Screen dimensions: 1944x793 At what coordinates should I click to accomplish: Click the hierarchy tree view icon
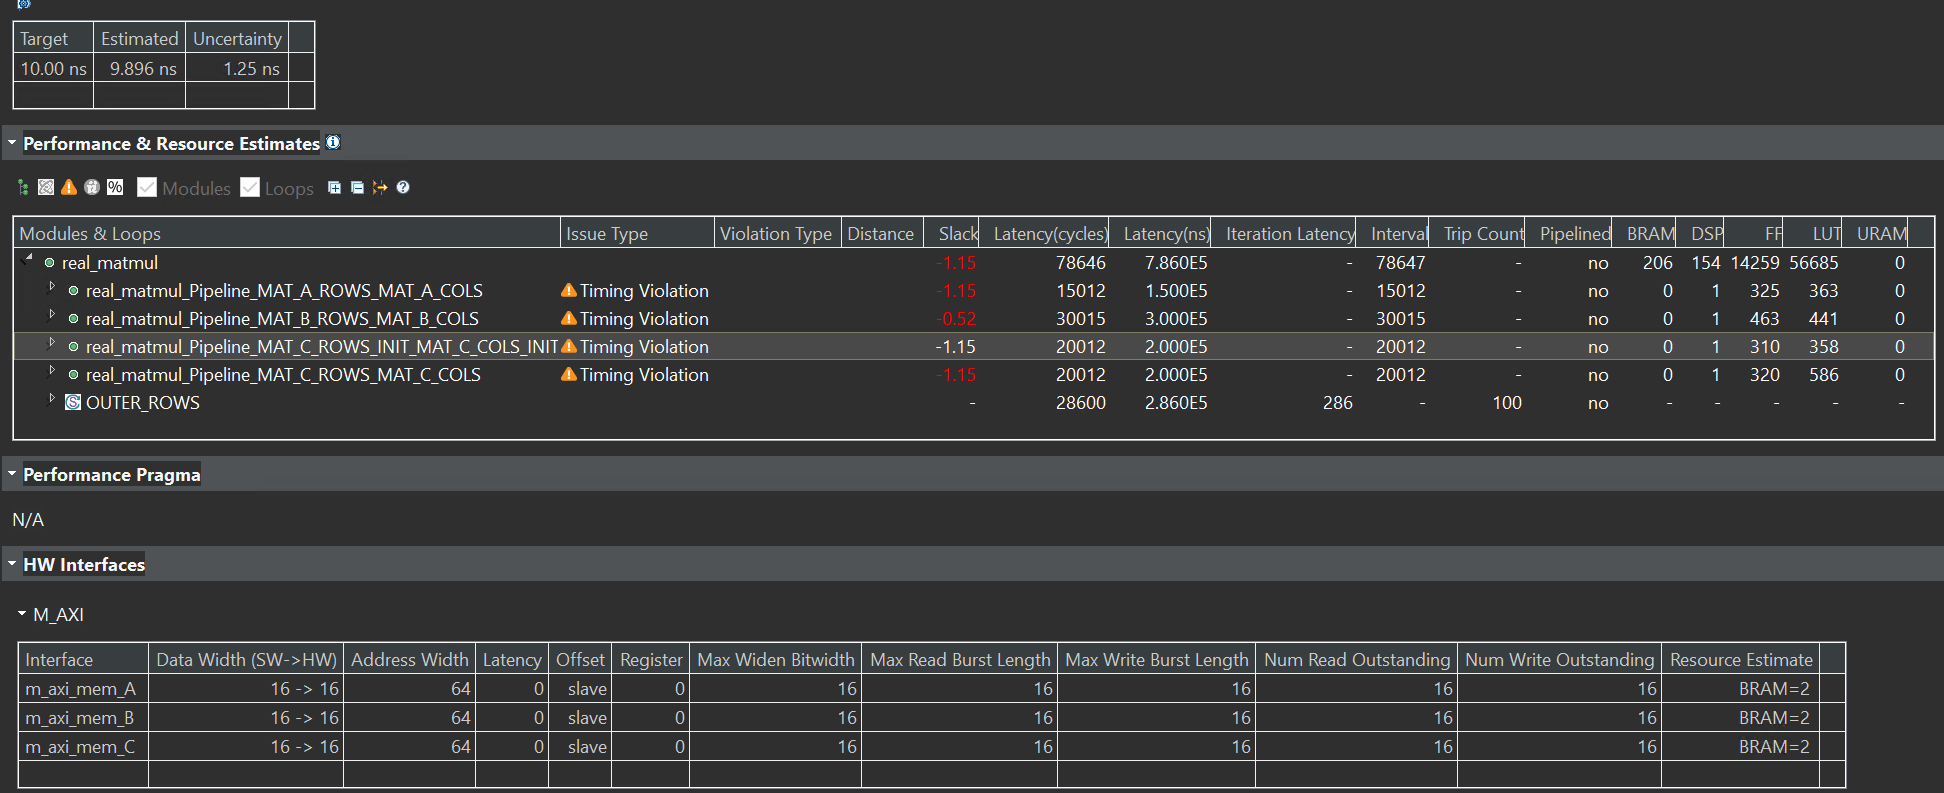[x=23, y=187]
